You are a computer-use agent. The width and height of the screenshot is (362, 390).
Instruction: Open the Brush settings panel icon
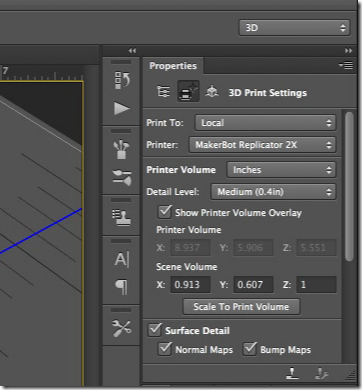pyautogui.click(x=122, y=177)
